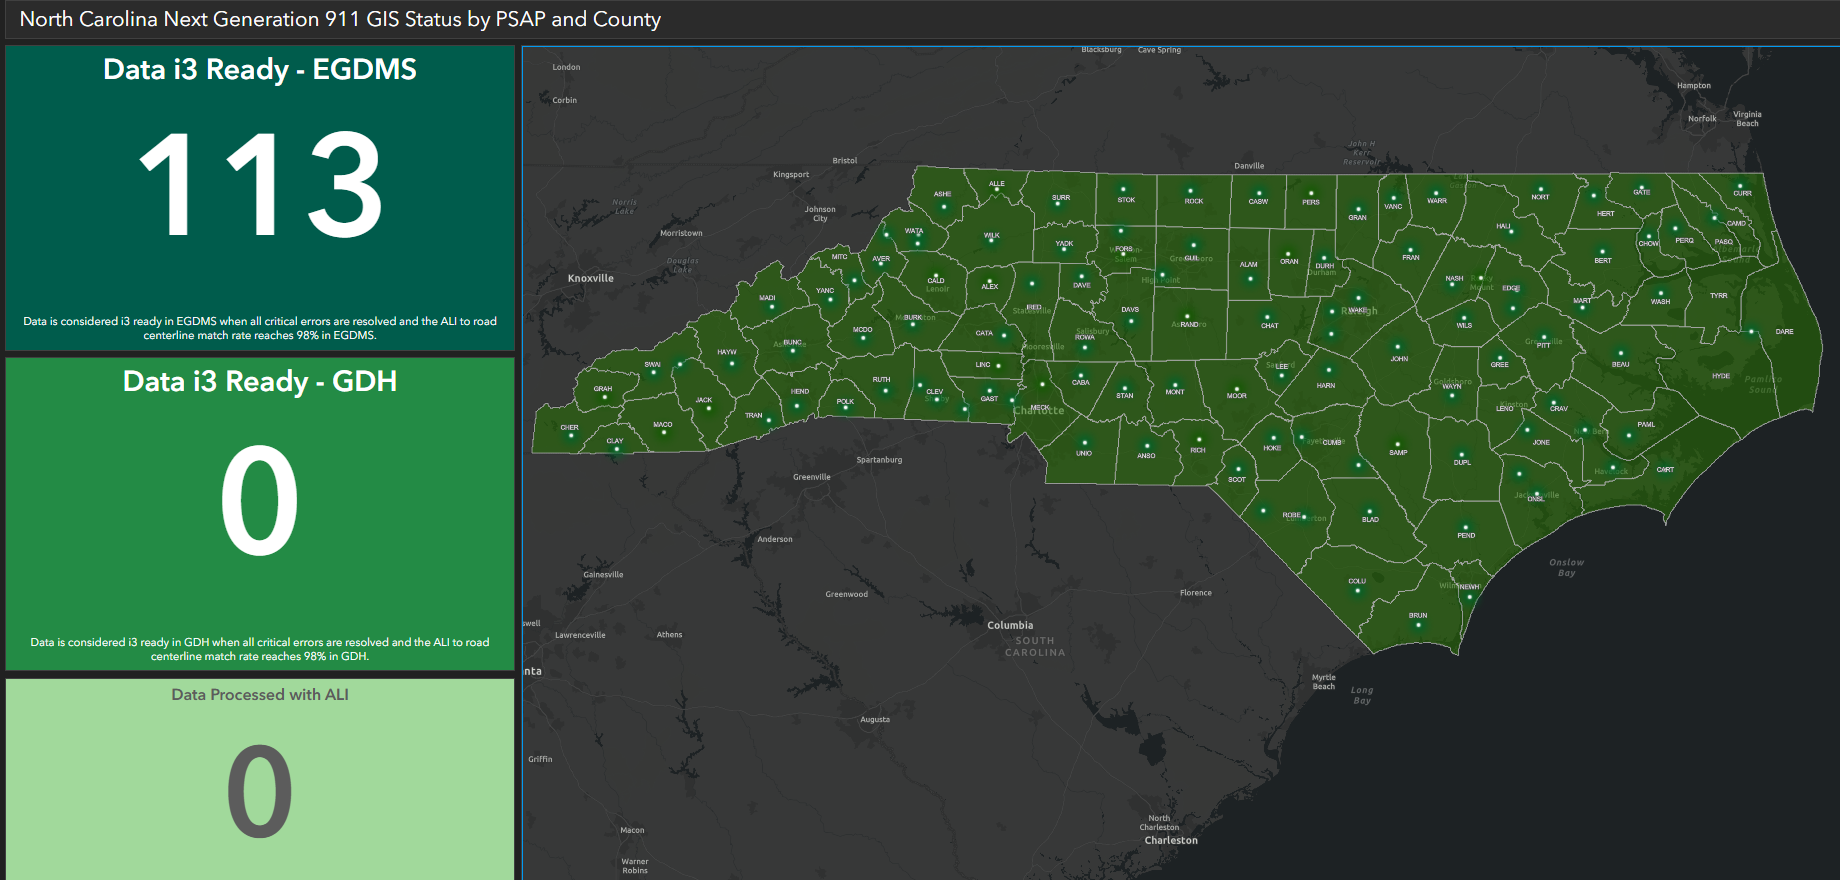Select the TYRR county label

tap(1718, 296)
